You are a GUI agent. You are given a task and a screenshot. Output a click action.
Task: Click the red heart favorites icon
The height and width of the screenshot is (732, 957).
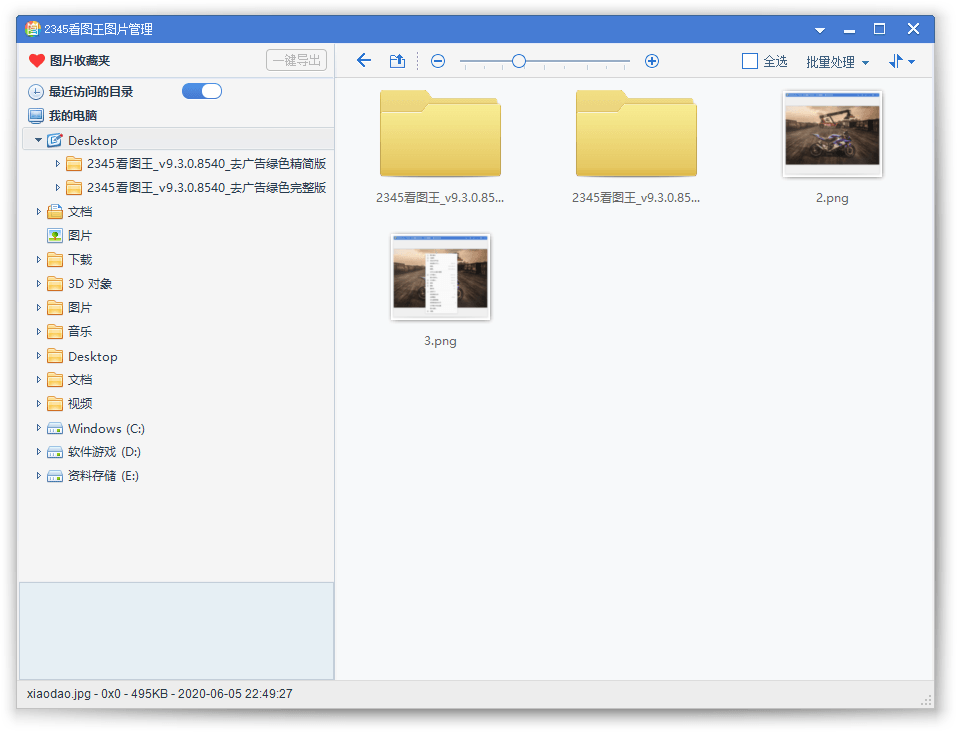(x=37, y=60)
